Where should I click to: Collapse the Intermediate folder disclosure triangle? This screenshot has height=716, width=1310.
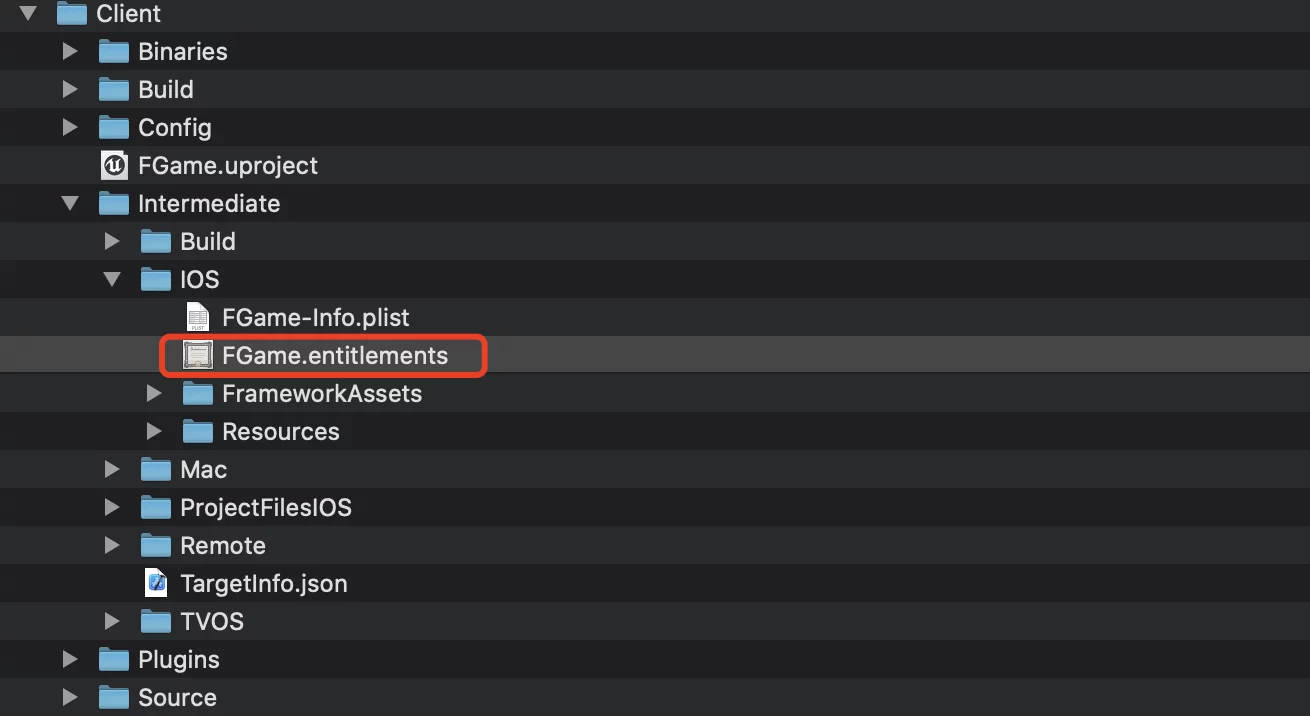tap(70, 203)
